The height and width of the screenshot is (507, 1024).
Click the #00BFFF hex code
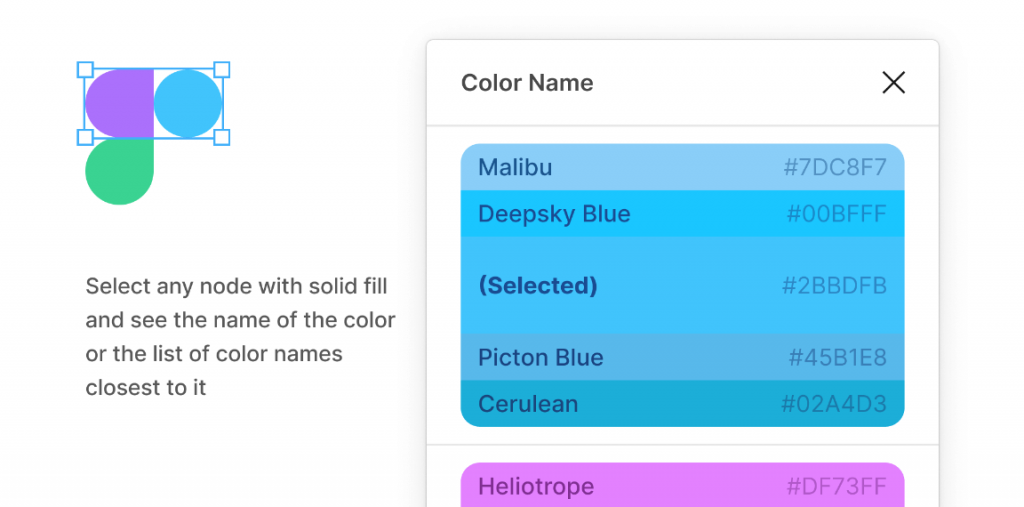point(836,214)
